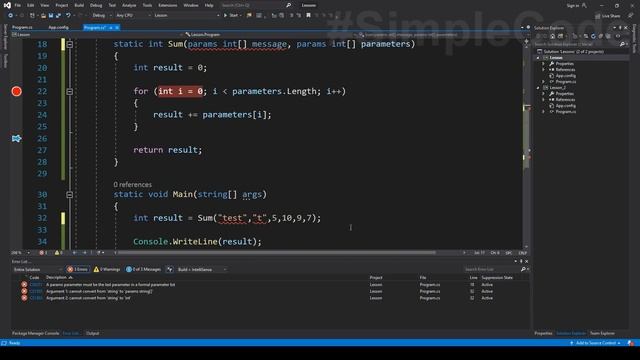Click the Live Share button
640x360 pixels.
pyautogui.click(x=608, y=16)
